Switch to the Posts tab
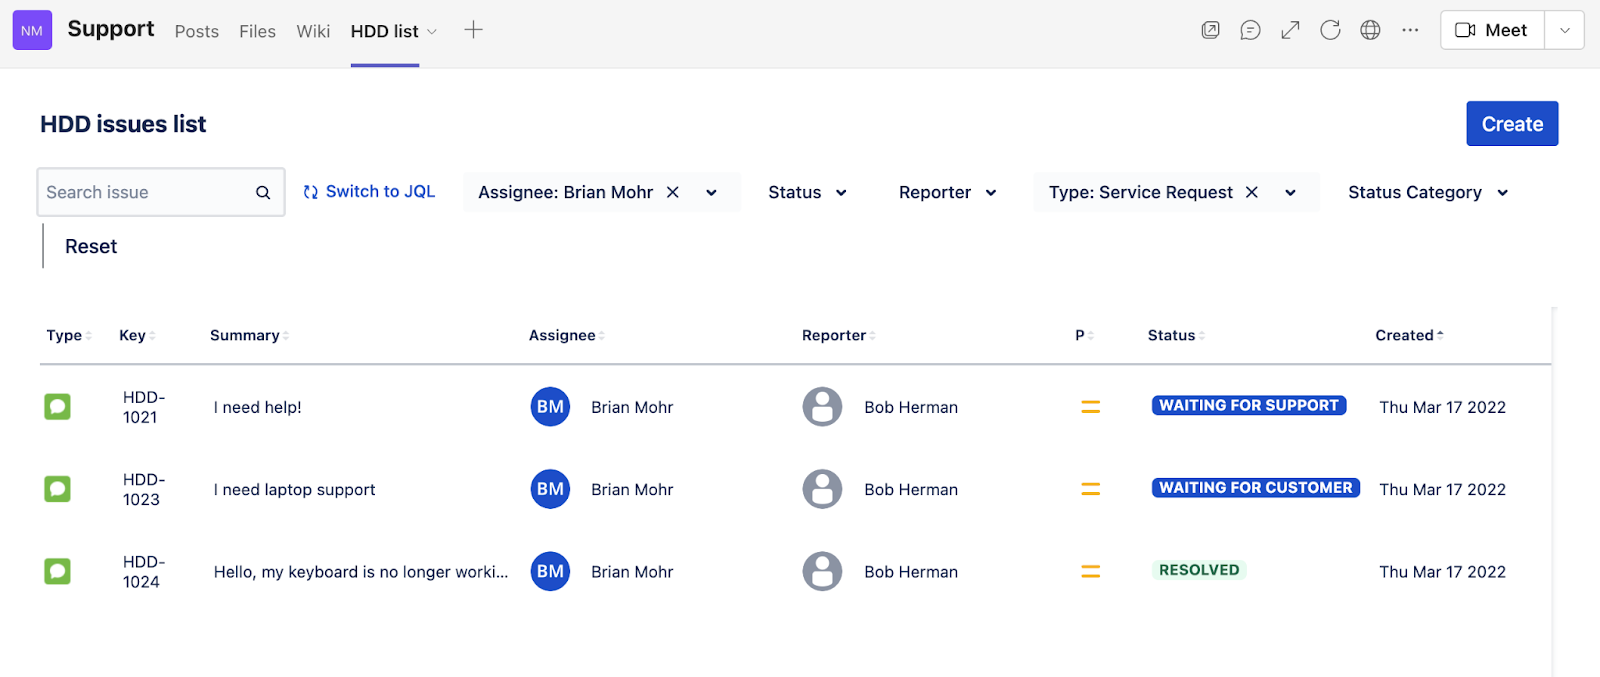The width and height of the screenshot is (1600, 677). coord(196,31)
